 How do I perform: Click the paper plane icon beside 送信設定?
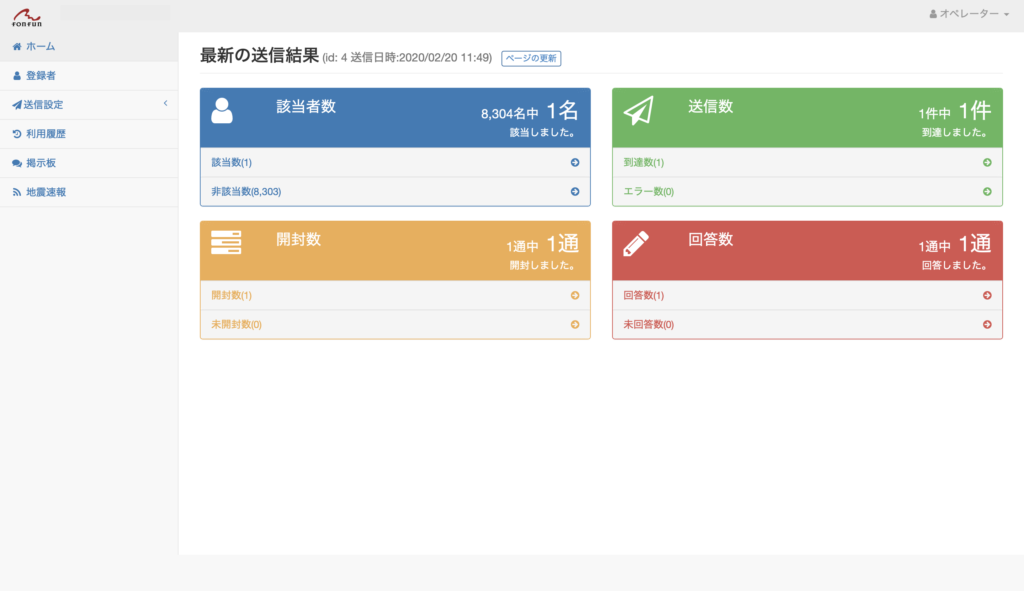(x=17, y=104)
